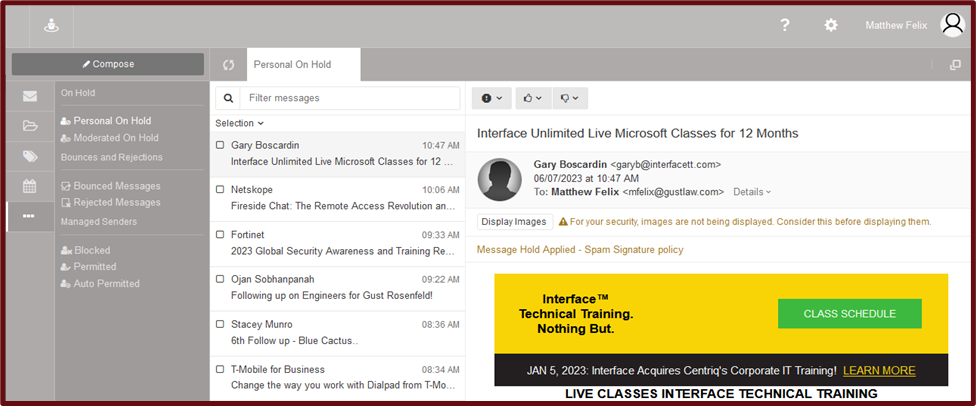Screen dimensions: 976x406
Task: Click sender address garyb@interfacett.com
Action: coord(665,165)
